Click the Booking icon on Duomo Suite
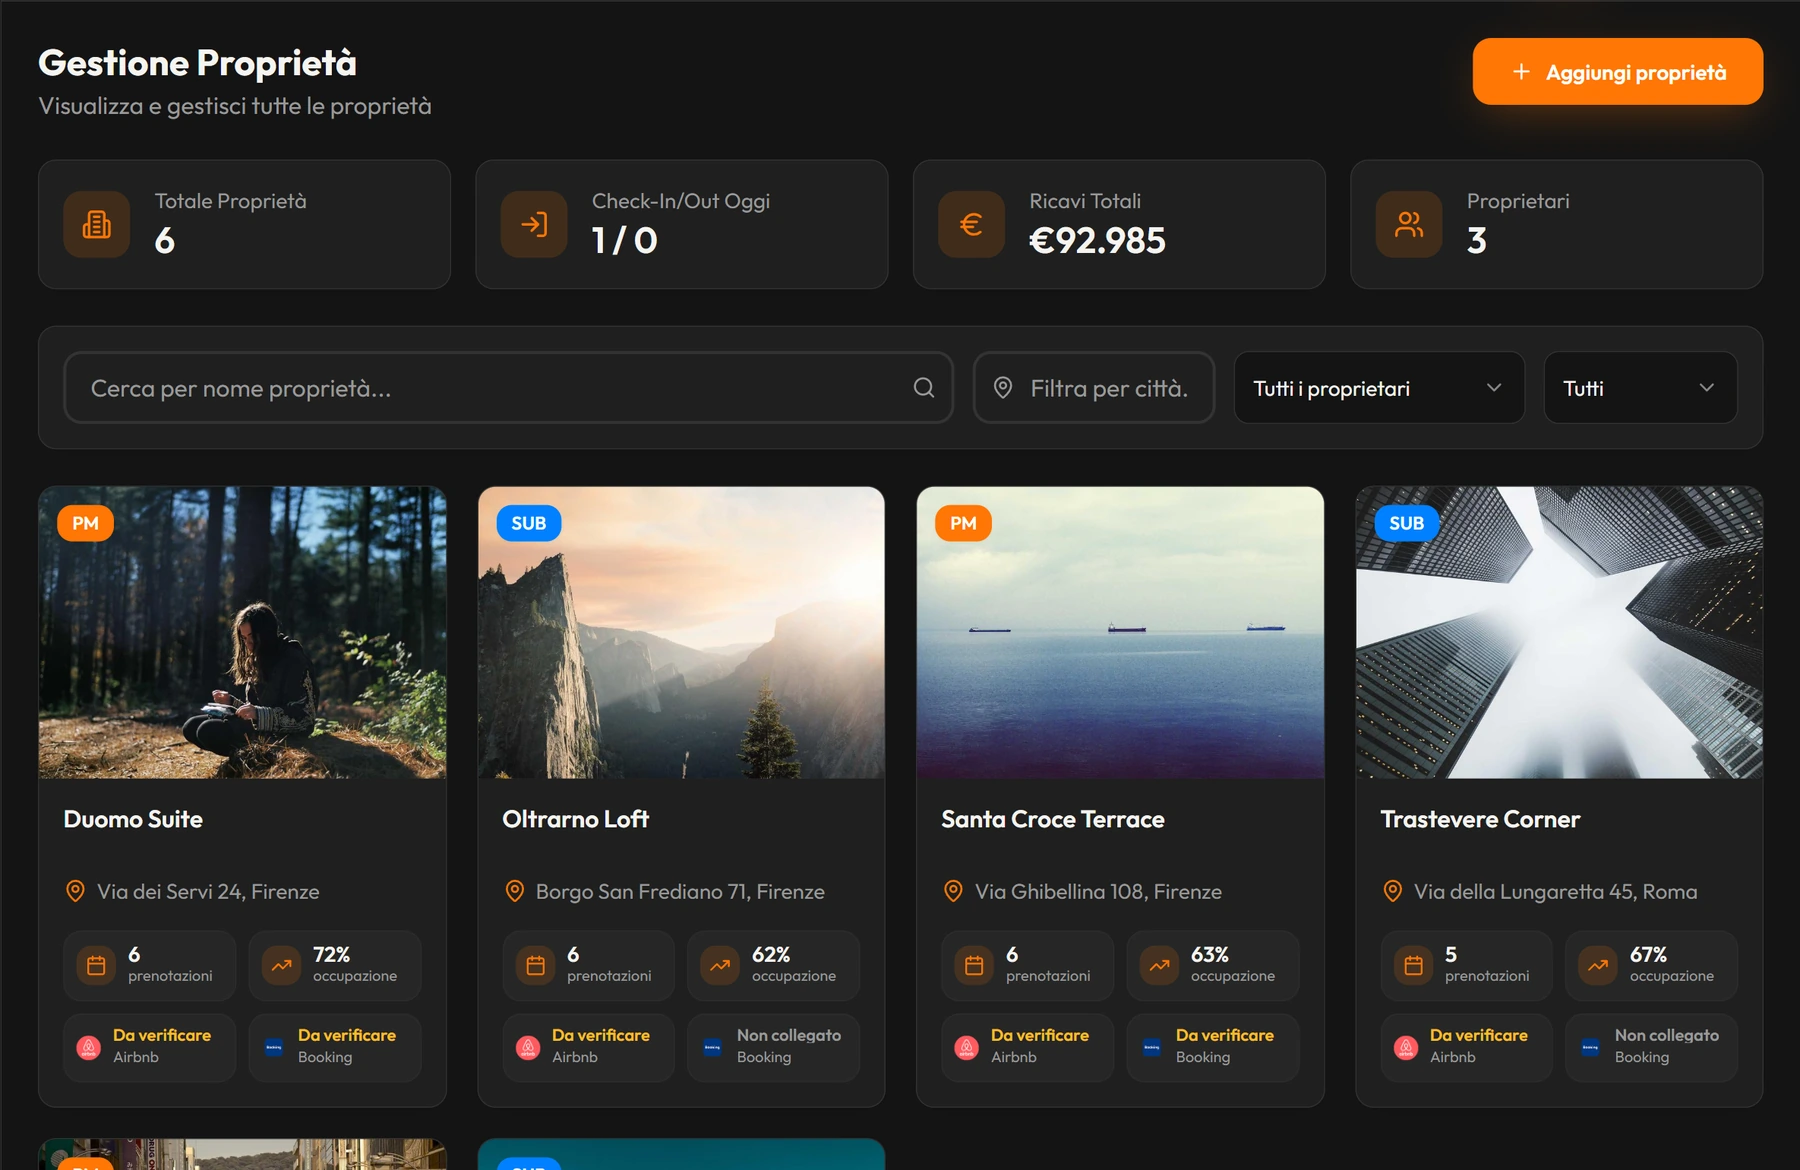The height and width of the screenshot is (1170, 1800). click(x=274, y=1047)
